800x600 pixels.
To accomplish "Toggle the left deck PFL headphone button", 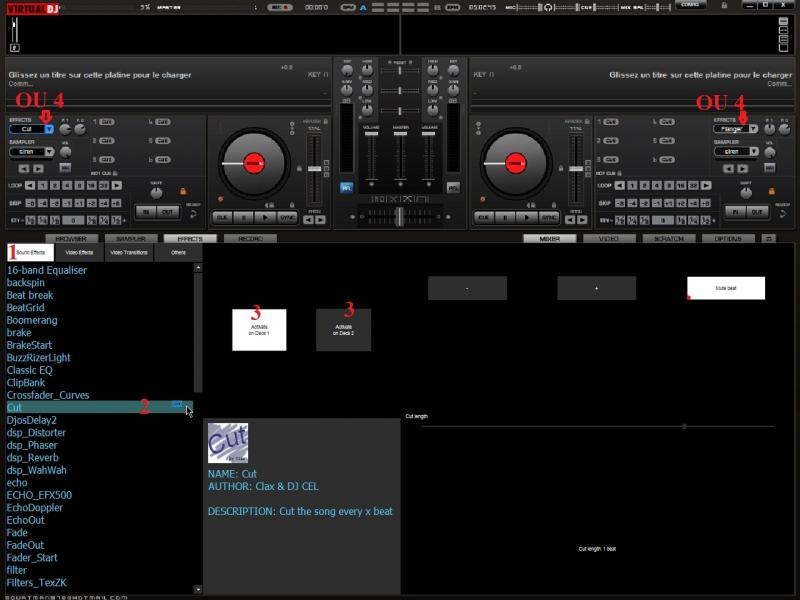I will [x=346, y=187].
